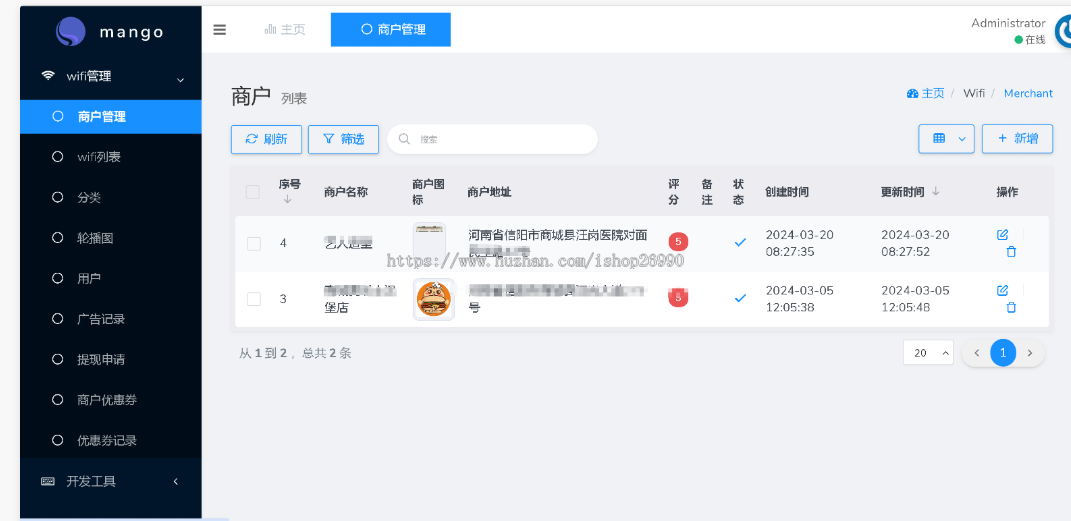Click breadcrumb link Merchant
Image resolution: width=1071 pixels, height=521 pixels.
[x=1028, y=94]
